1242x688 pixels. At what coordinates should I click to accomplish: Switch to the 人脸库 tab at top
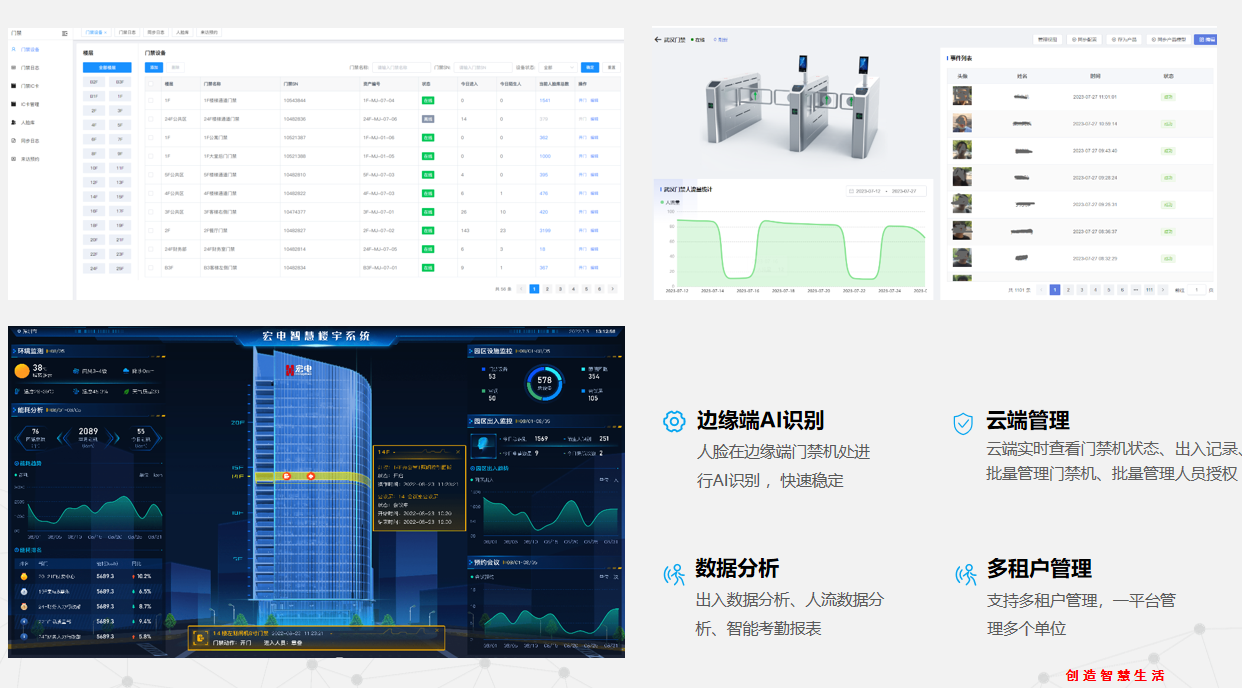[182, 33]
